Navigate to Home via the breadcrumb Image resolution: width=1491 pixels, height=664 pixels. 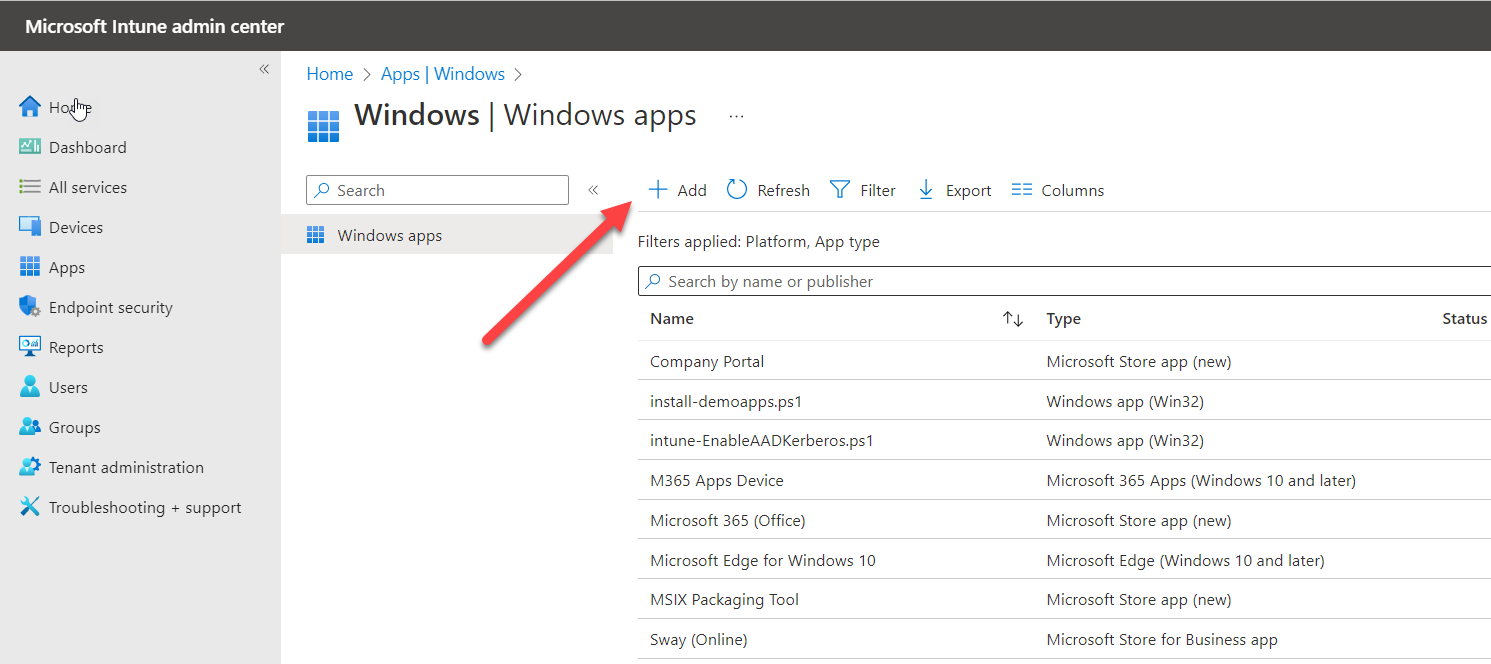pos(330,73)
